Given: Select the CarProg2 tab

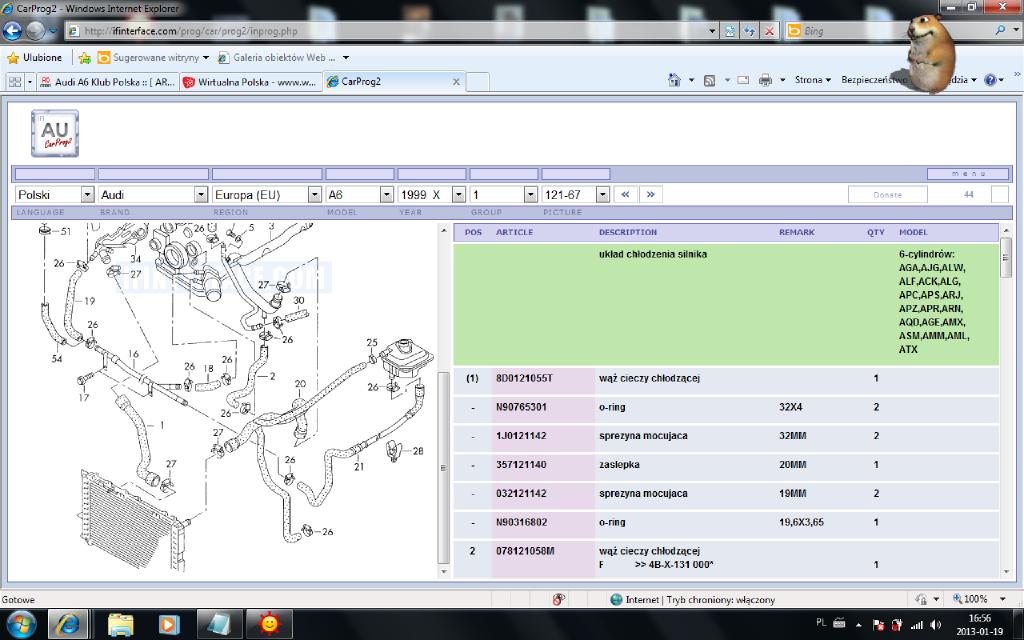Looking at the screenshot, I should (392, 82).
